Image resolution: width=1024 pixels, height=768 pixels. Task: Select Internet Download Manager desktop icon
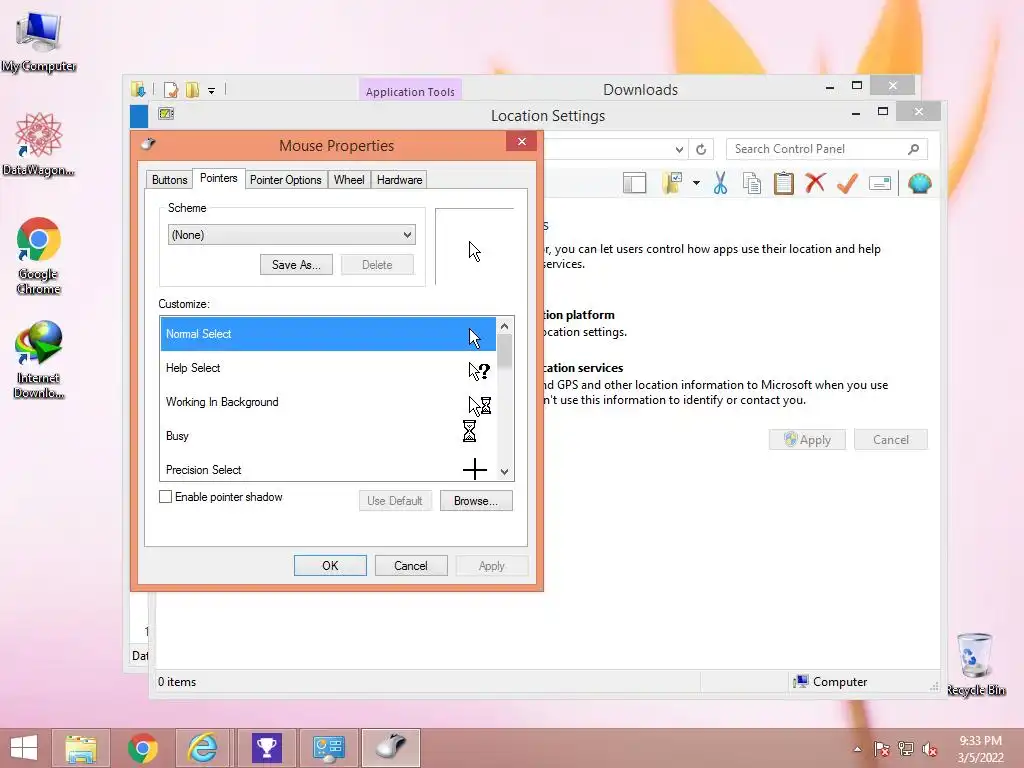point(39,359)
